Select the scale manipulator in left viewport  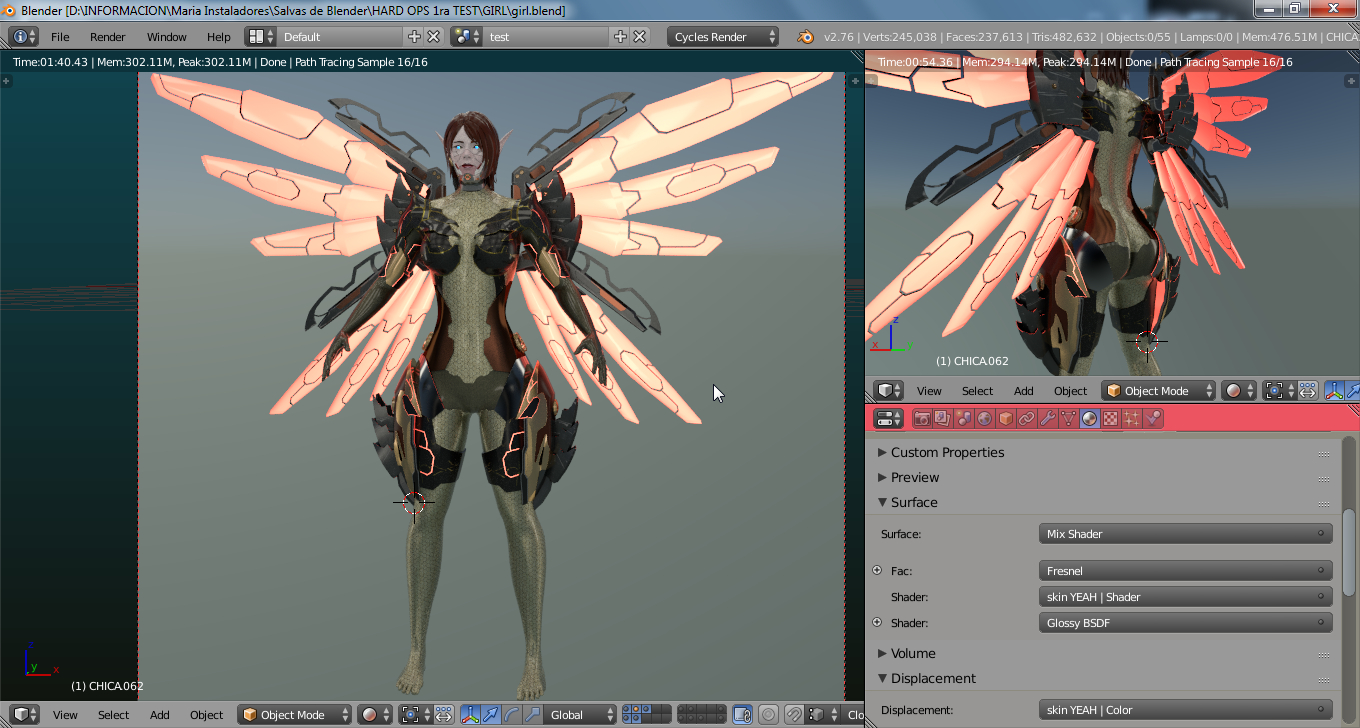point(533,715)
